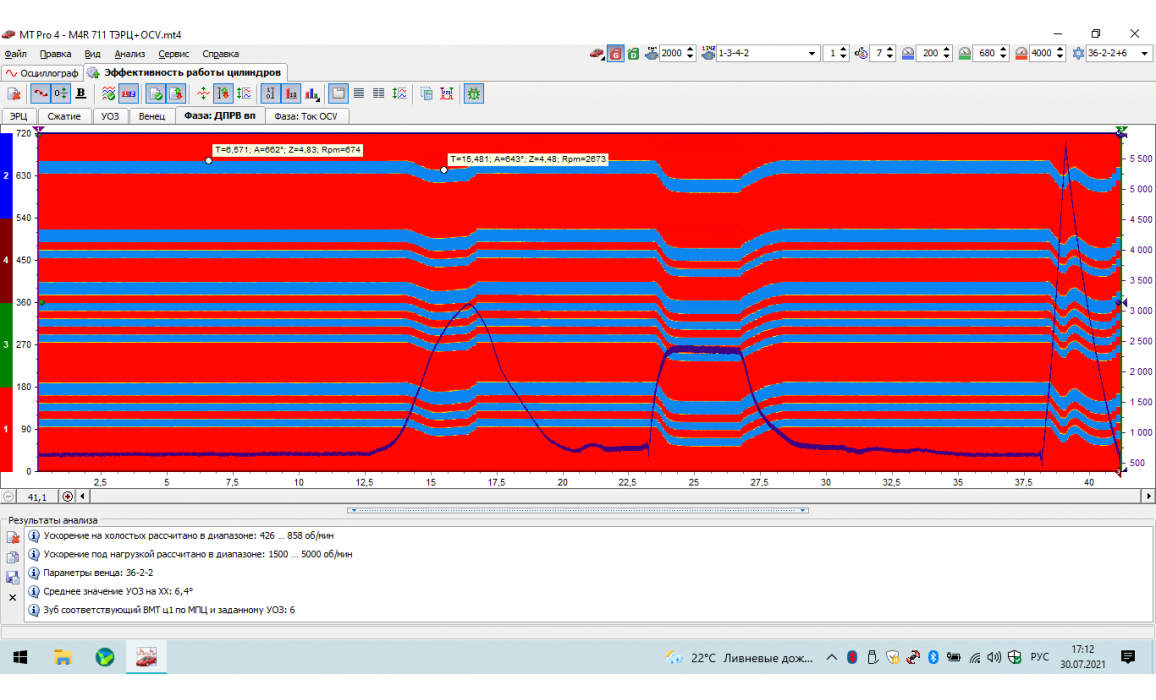Toggle the red histogram view button
1156x700 pixels.
coord(291,93)
